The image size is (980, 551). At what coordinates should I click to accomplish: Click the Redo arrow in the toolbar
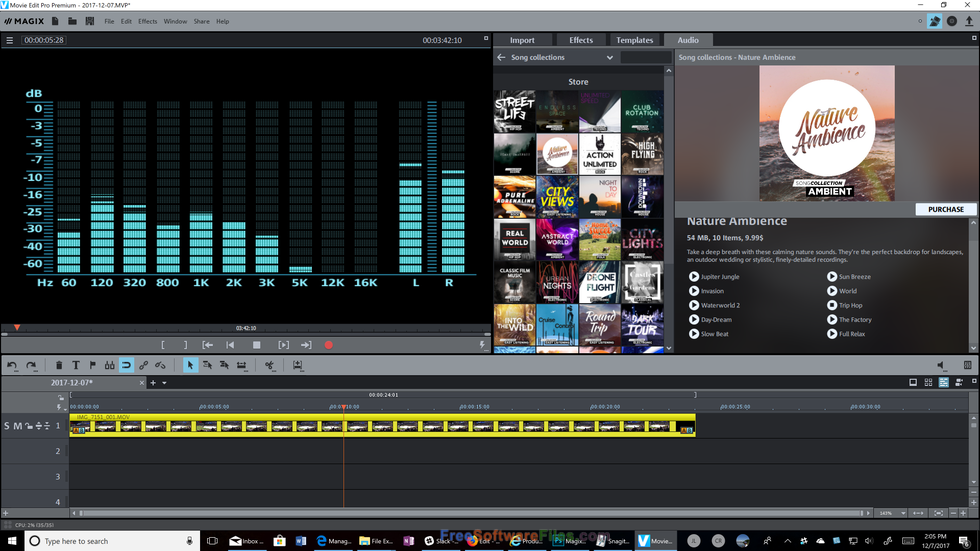(31, 365)
